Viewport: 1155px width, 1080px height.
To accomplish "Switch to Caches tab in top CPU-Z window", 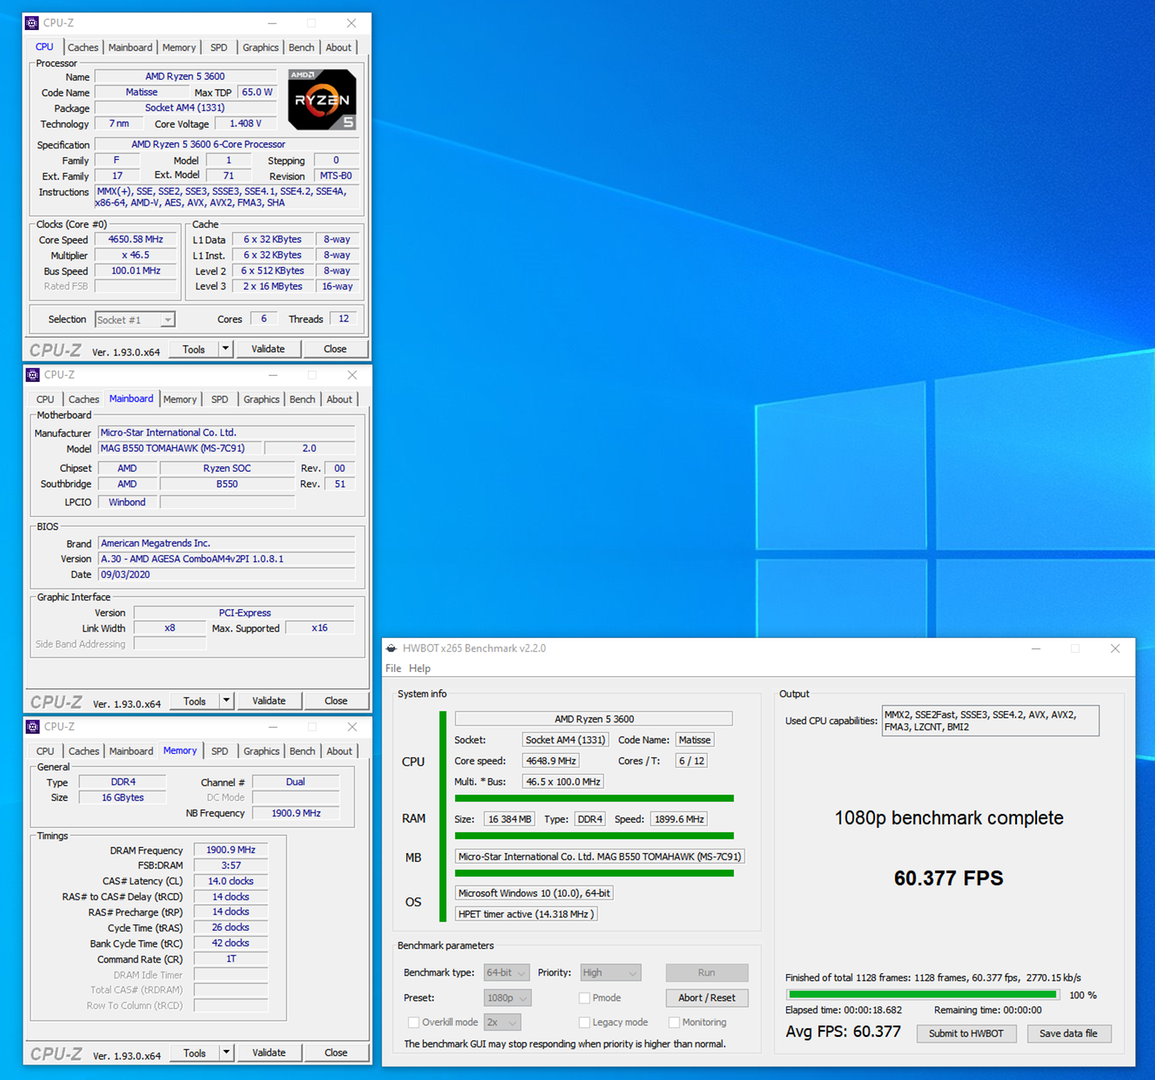I will (x=82, y=47).
